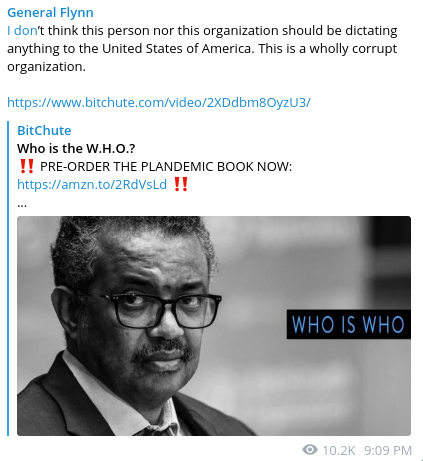423x461 pixels.
Task: Open the black-and-white video preview thumbnail
Action: tap(214, 326)
